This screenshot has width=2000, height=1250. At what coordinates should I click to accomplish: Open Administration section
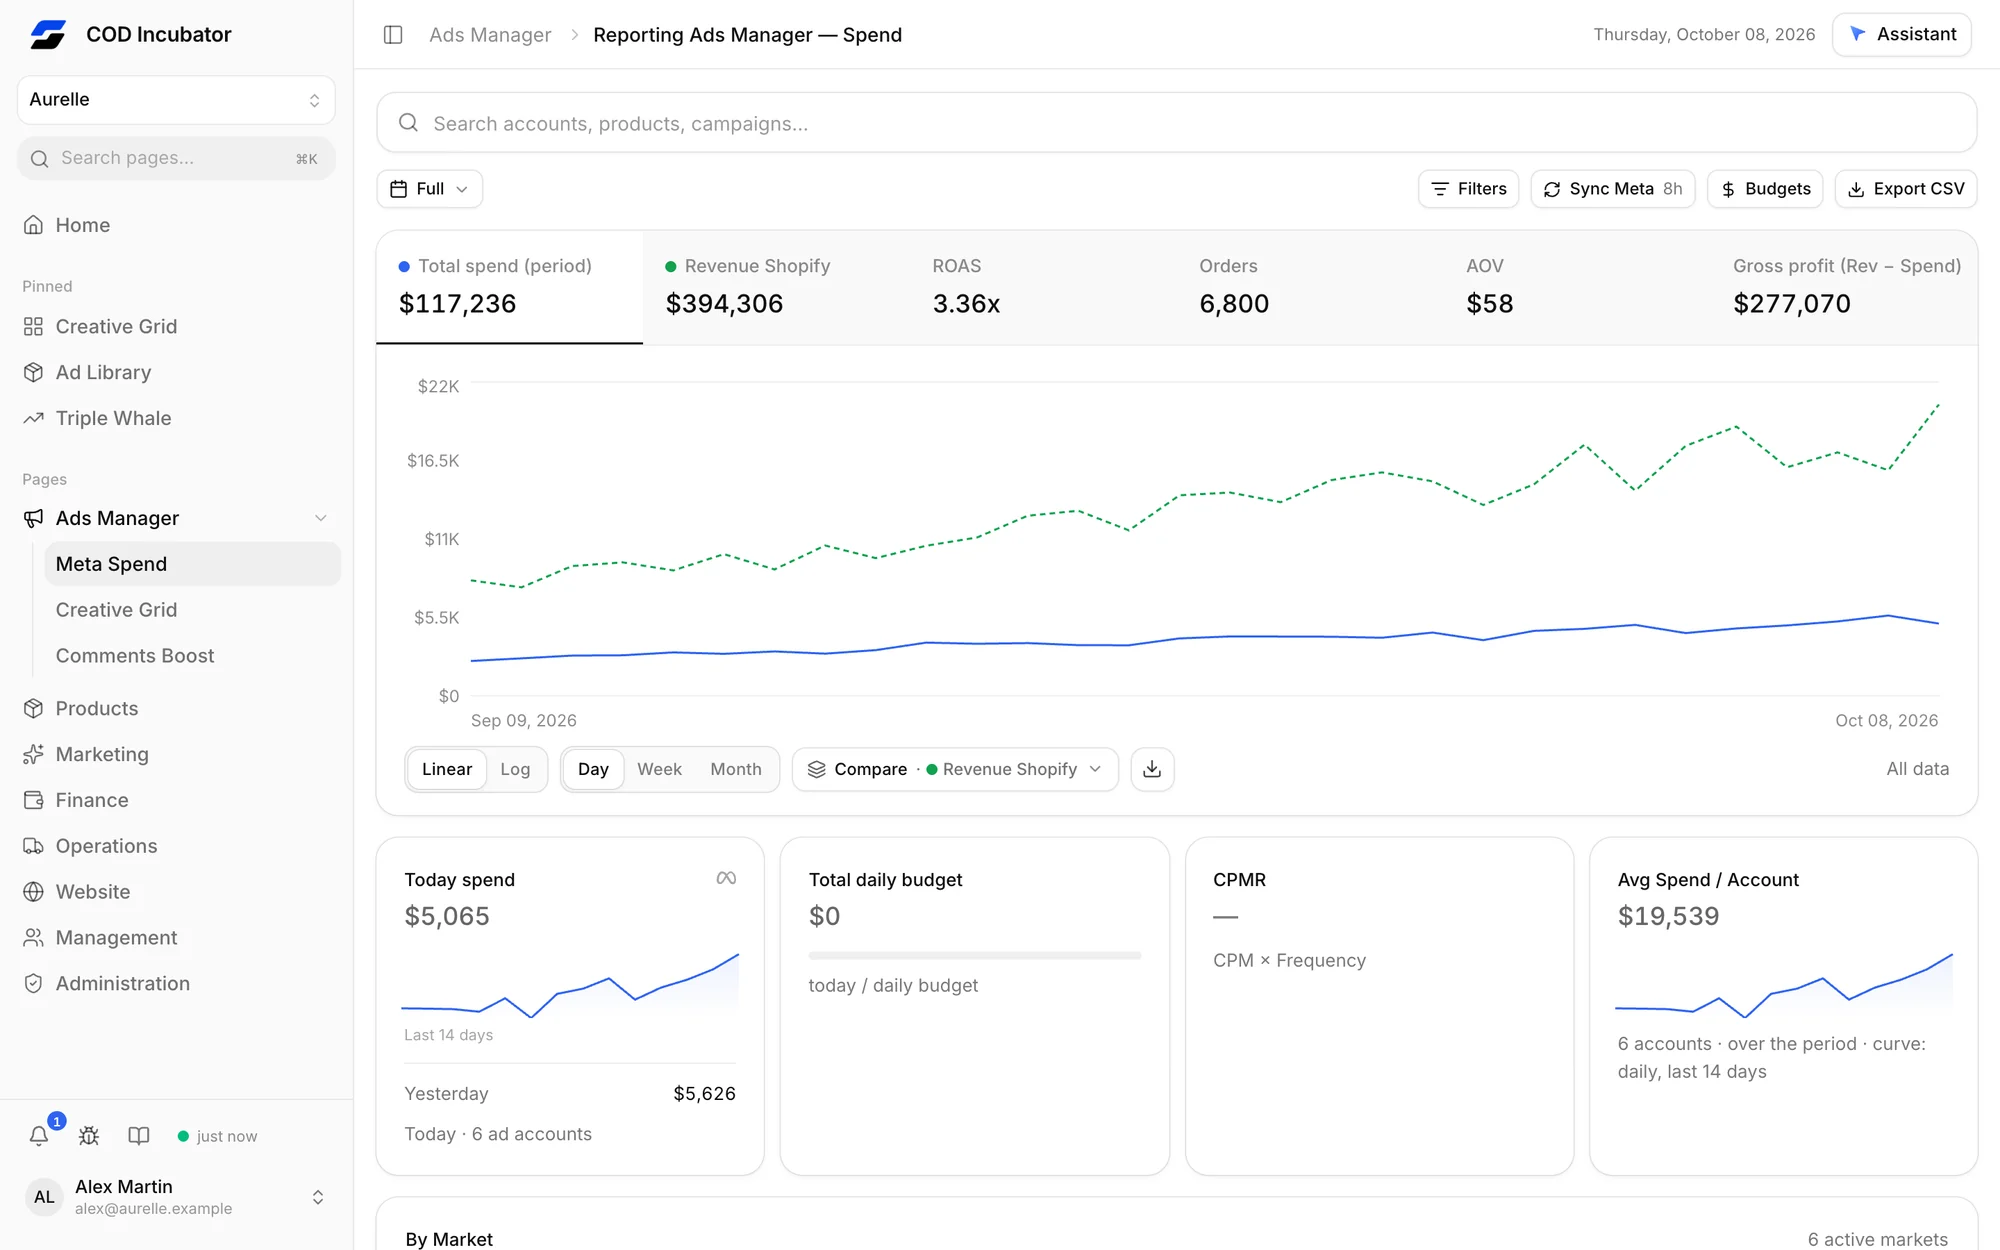176,984
